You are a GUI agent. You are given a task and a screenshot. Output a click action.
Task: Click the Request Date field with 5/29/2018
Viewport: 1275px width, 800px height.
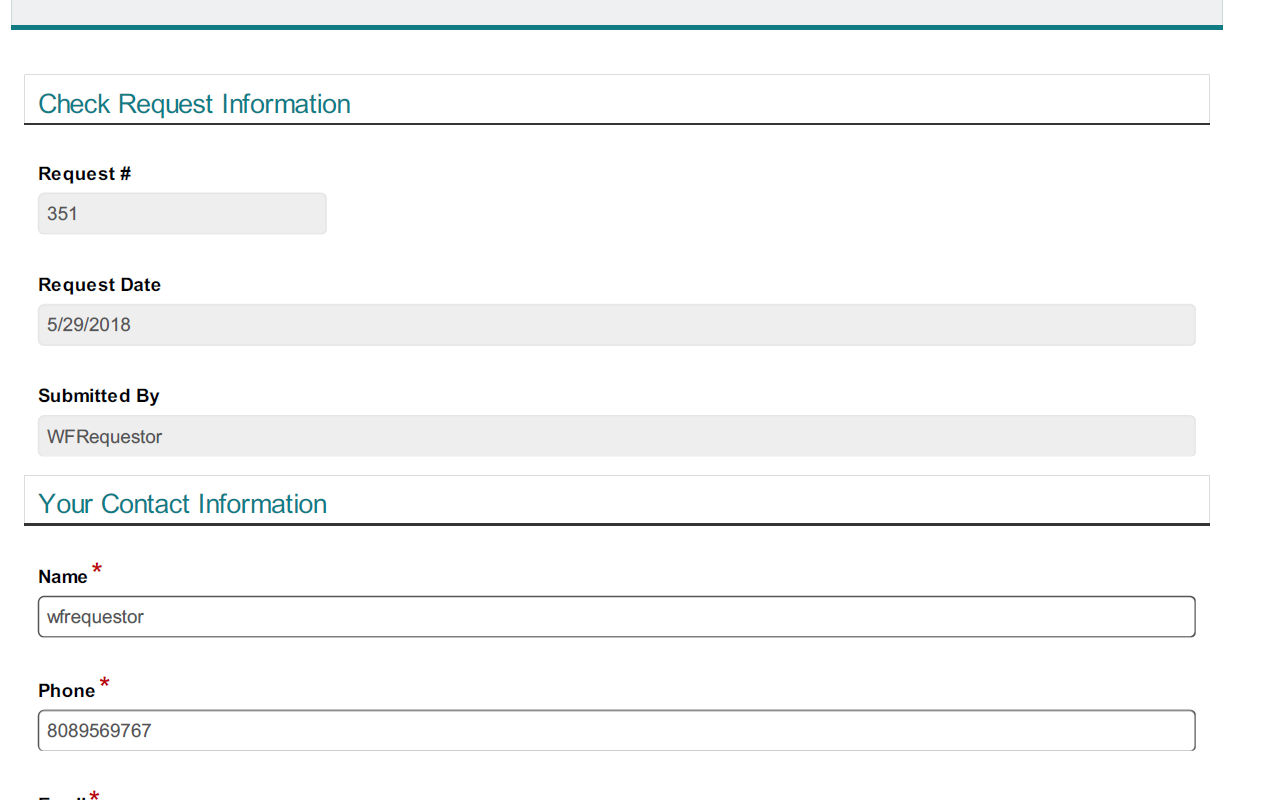coord(616,325)
